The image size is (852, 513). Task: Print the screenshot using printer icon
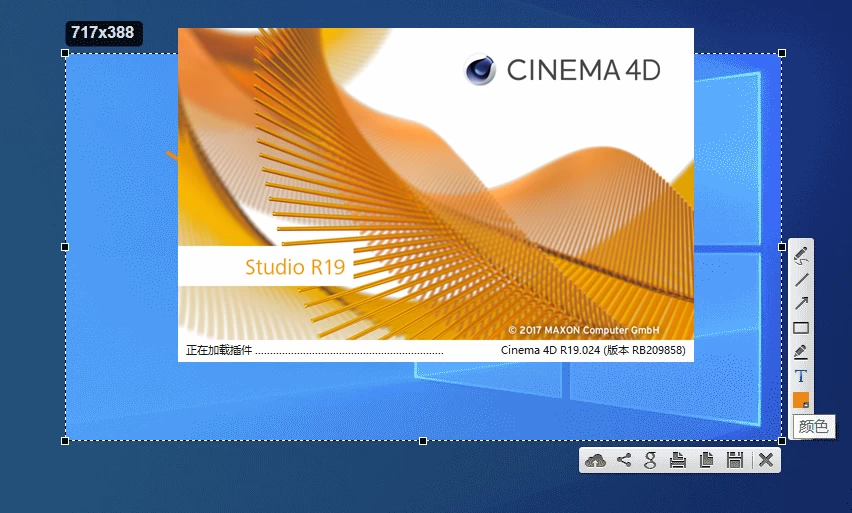678,460
